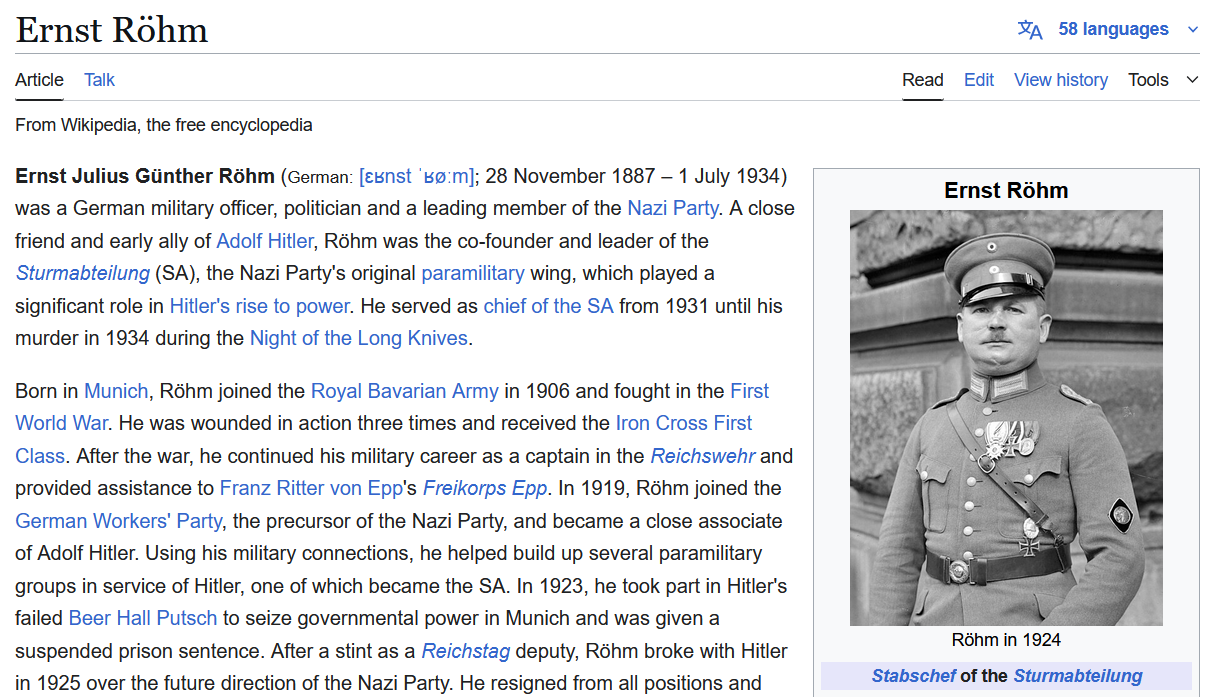
Task: Open Sturmabteilung link in infobox header
Action: 1077,676
